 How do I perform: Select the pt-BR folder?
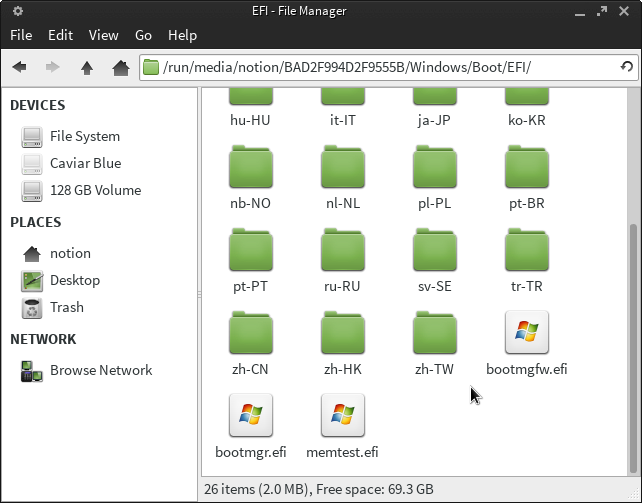coord(527,167)
